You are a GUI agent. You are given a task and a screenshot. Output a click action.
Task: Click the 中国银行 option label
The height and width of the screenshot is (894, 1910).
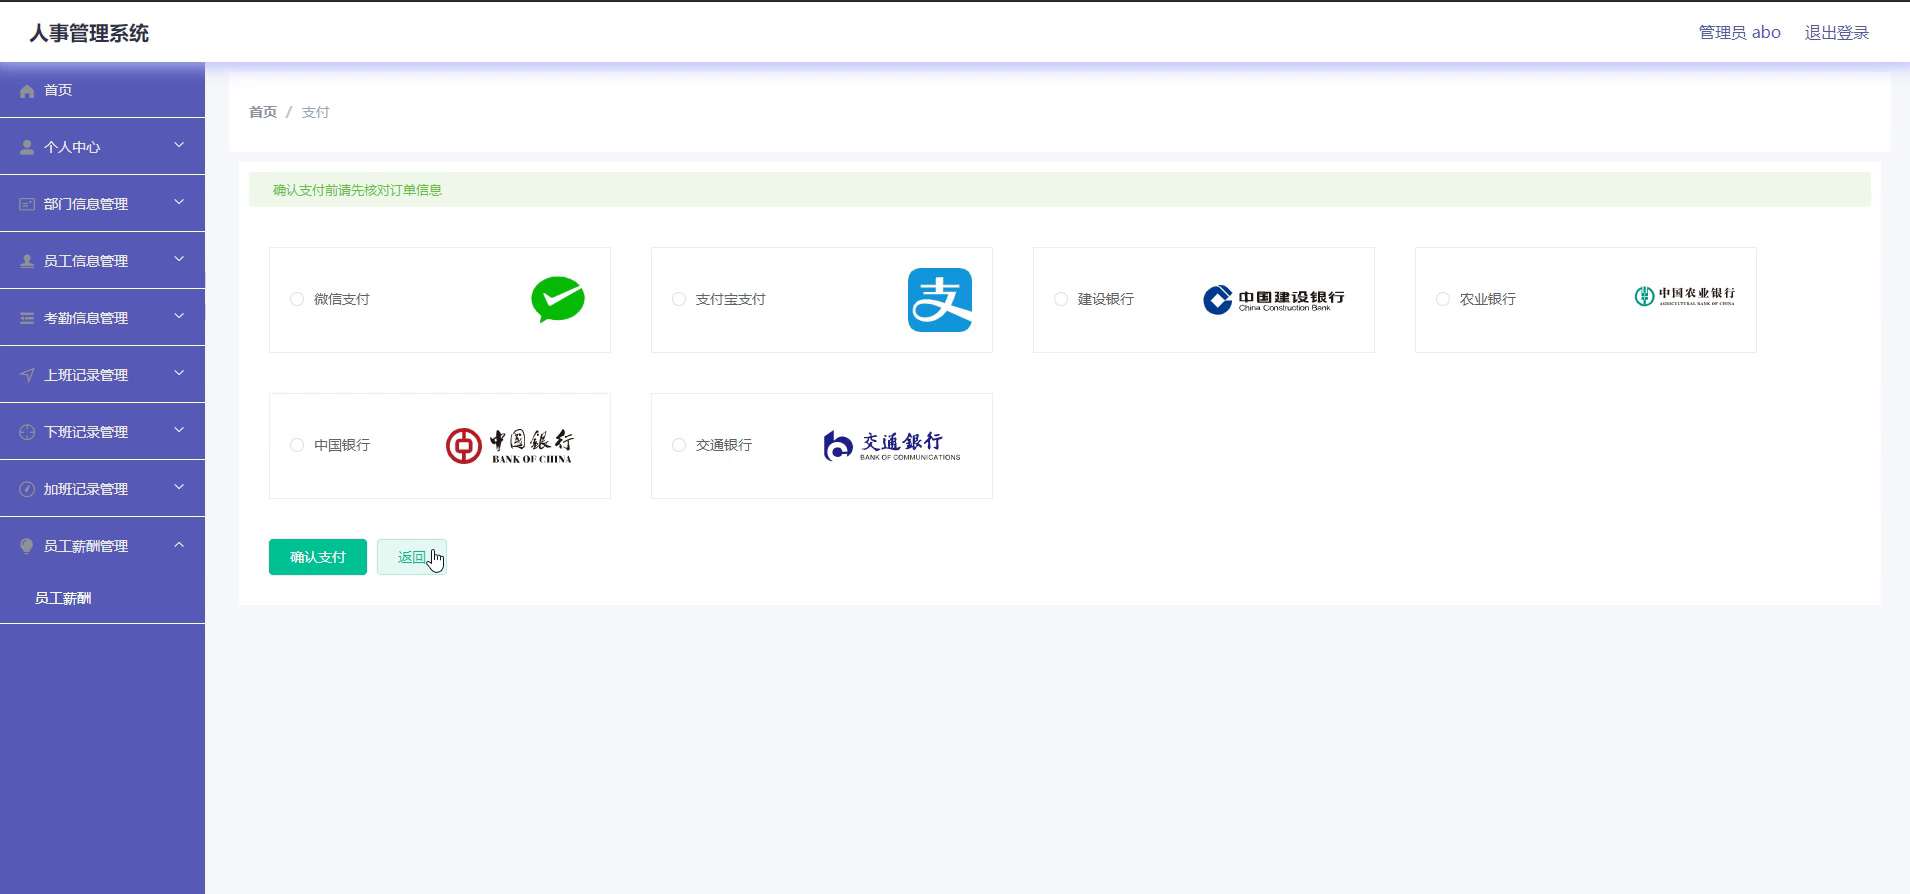pyautogui.click(x=342, y=445)
